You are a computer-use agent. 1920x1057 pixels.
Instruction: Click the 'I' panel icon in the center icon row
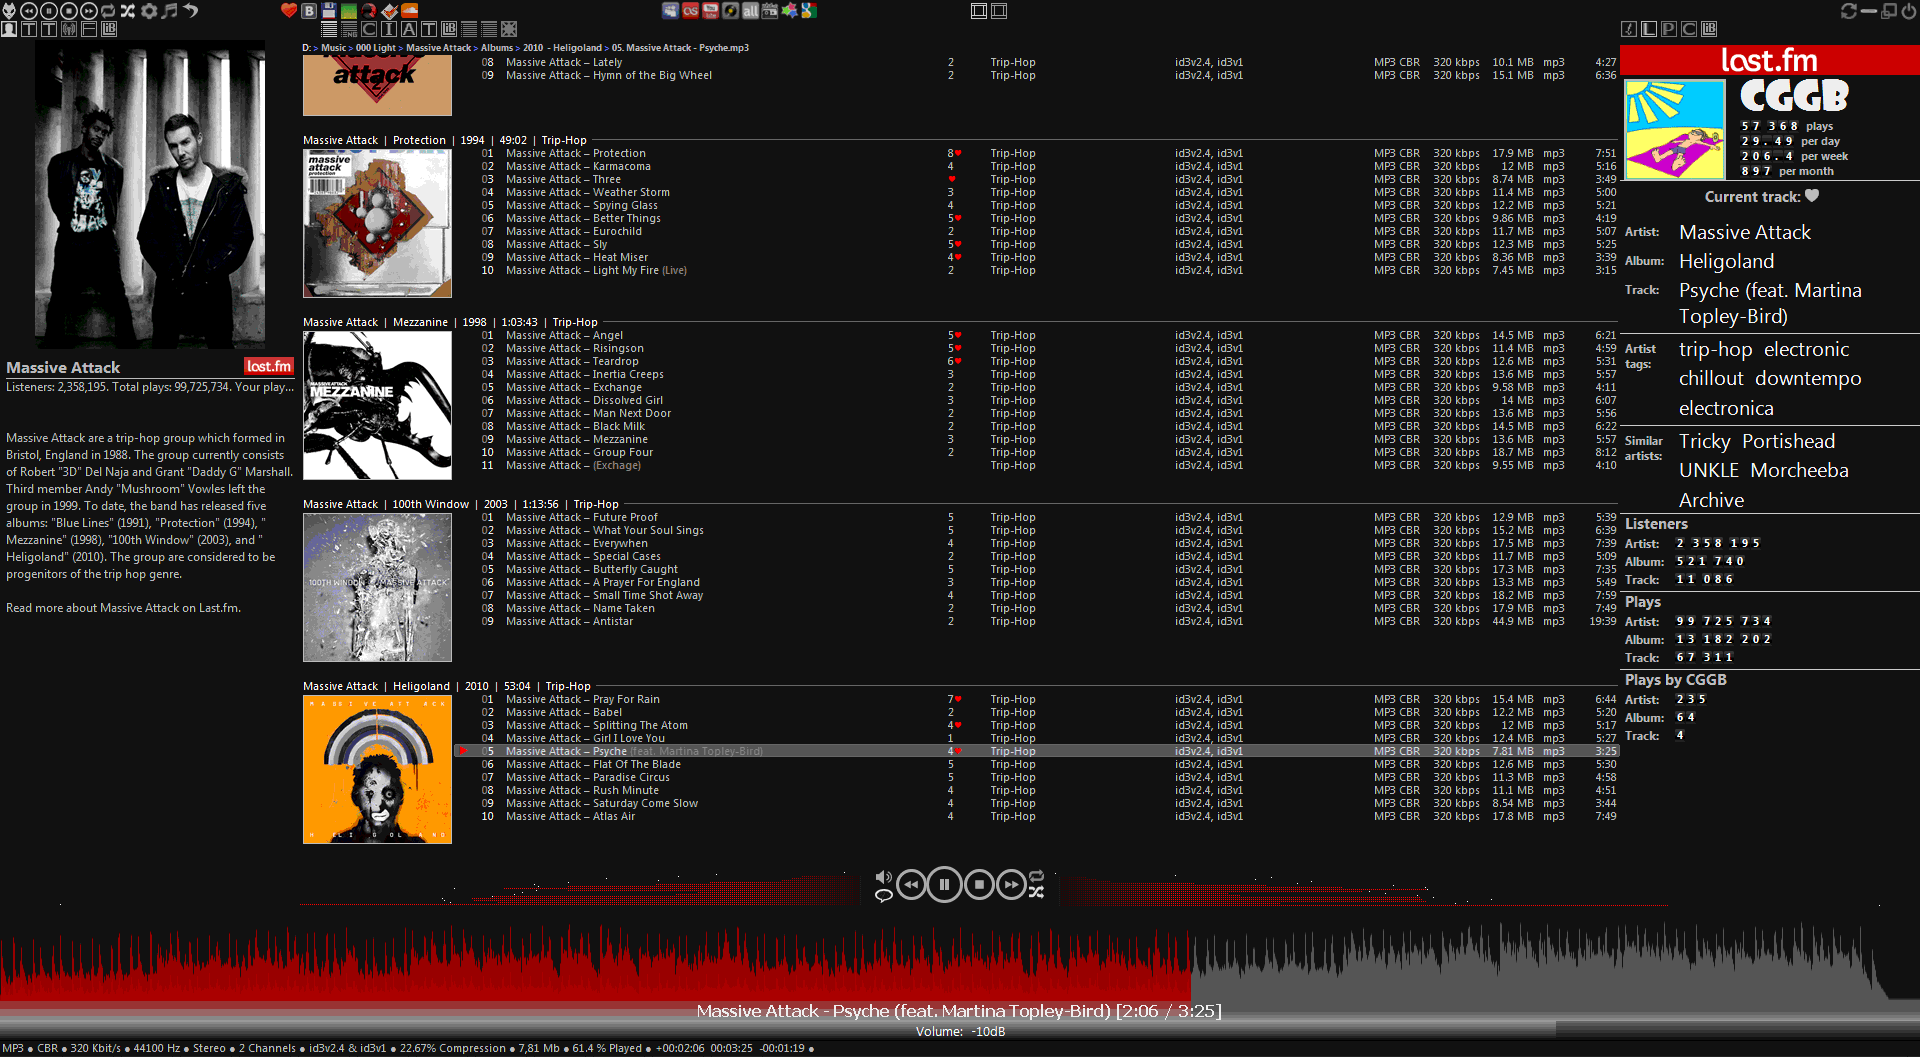pos(389,29)
